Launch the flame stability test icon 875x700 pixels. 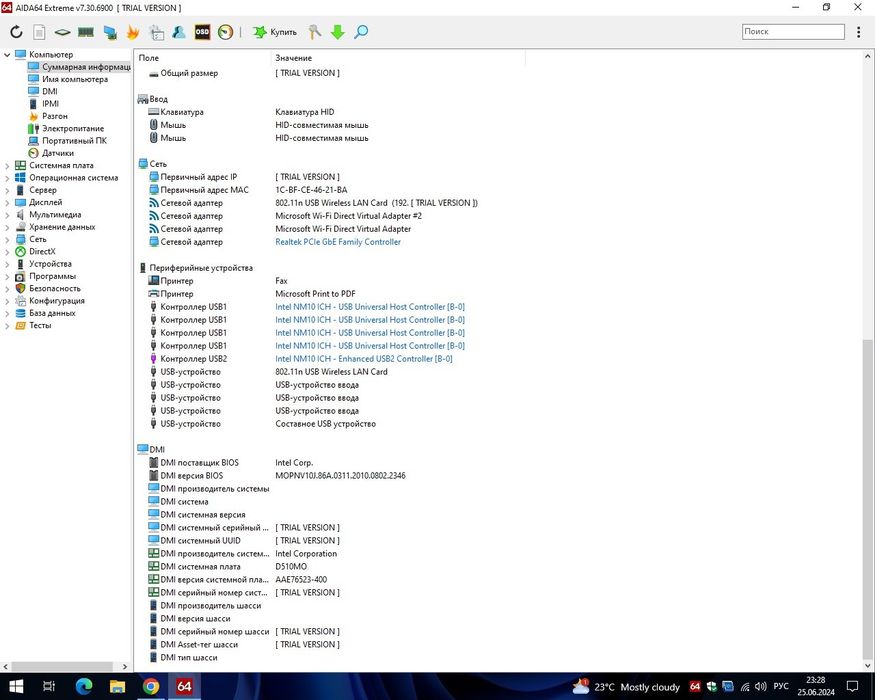coord(133,32)
